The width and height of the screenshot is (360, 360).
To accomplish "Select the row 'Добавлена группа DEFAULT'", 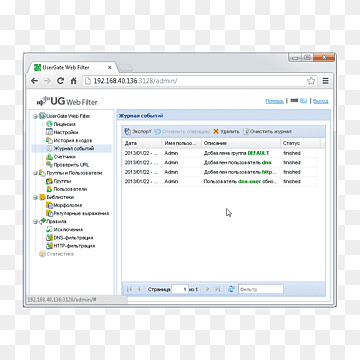I will 220,153.
